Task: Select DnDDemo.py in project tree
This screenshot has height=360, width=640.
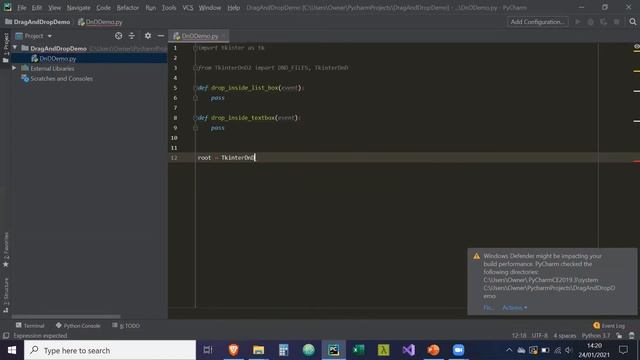Action: pos(58,58)
